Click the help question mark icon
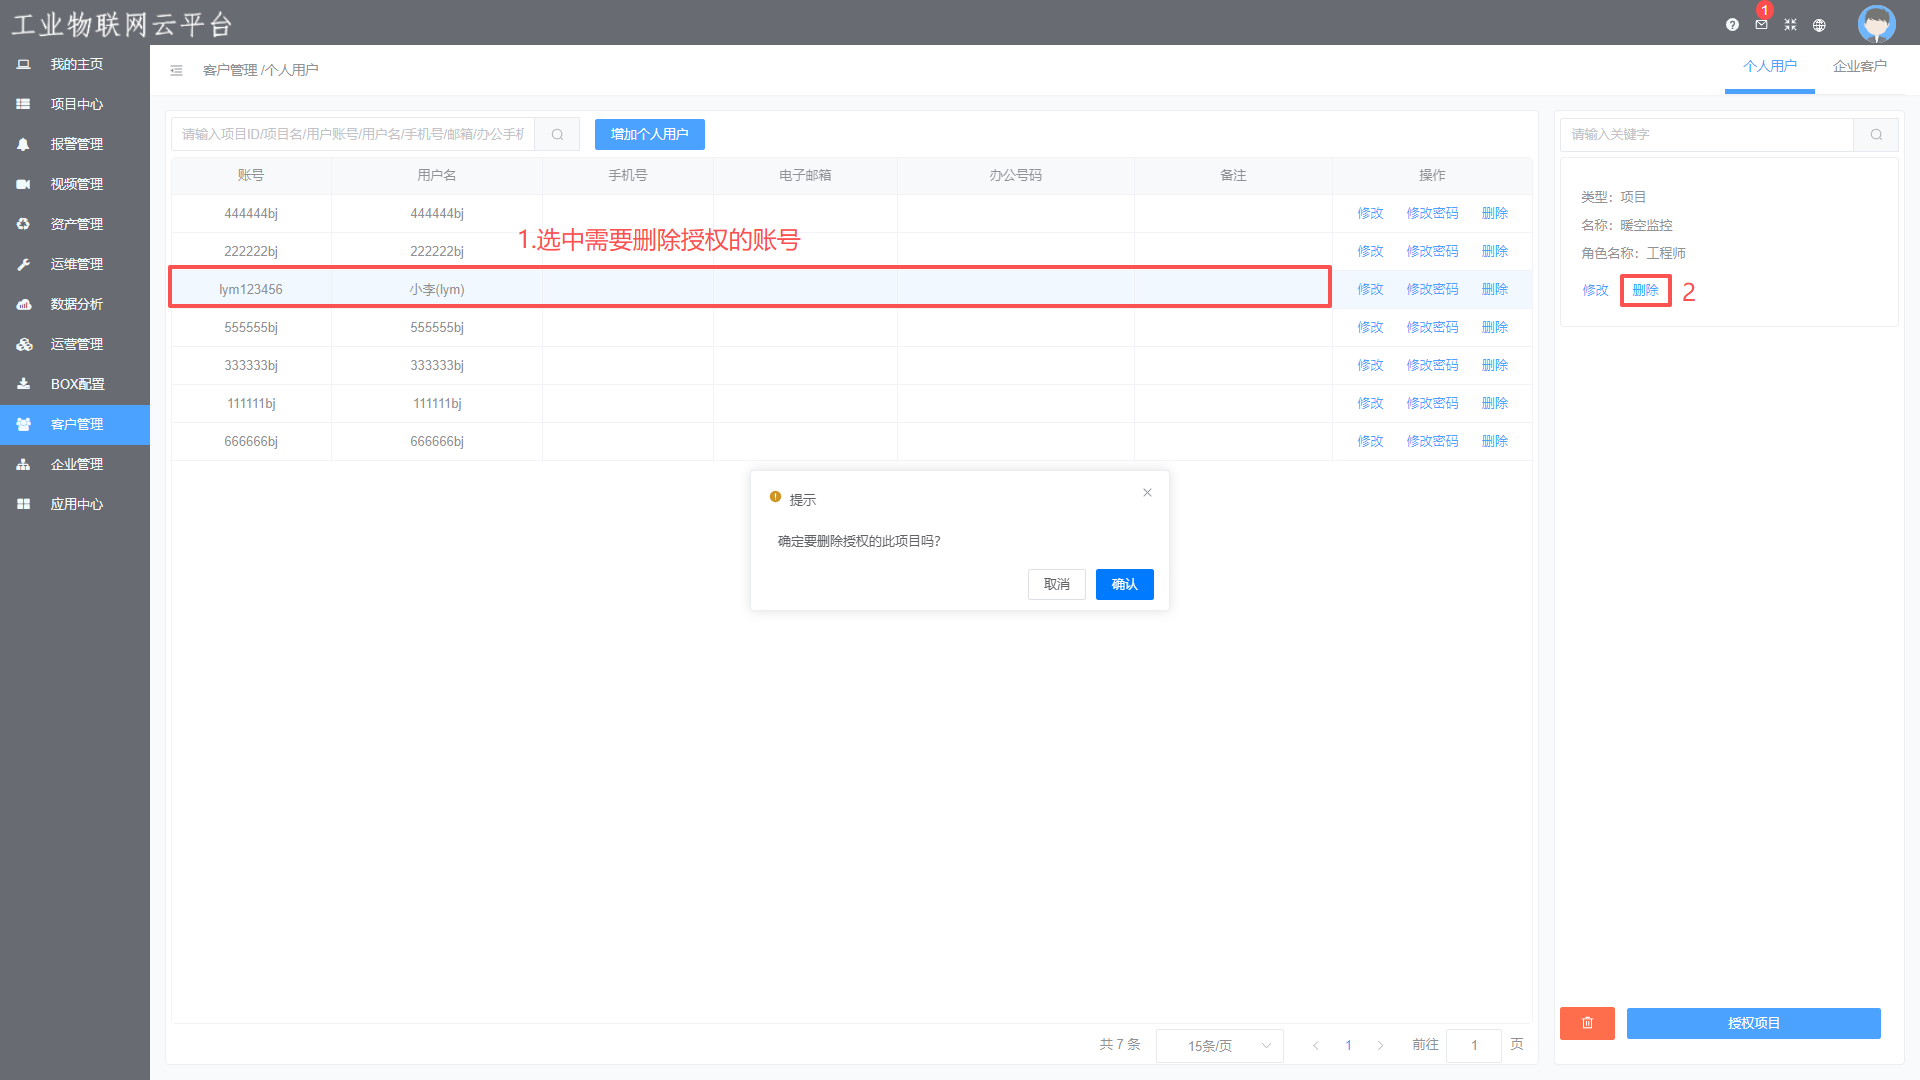 pos(1732,25)
